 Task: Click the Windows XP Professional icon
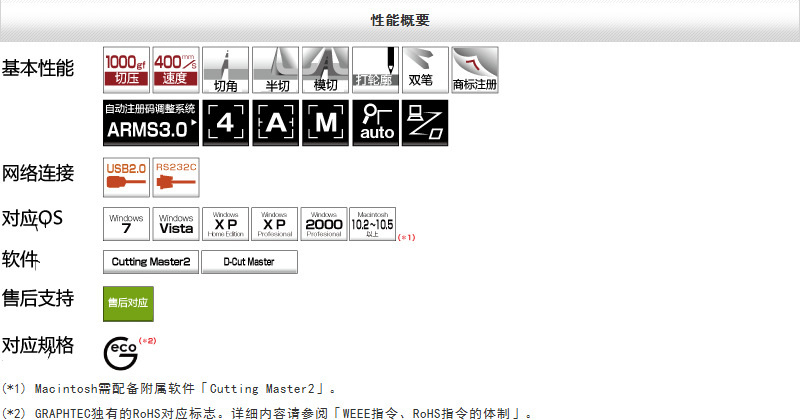pos(274,224)
